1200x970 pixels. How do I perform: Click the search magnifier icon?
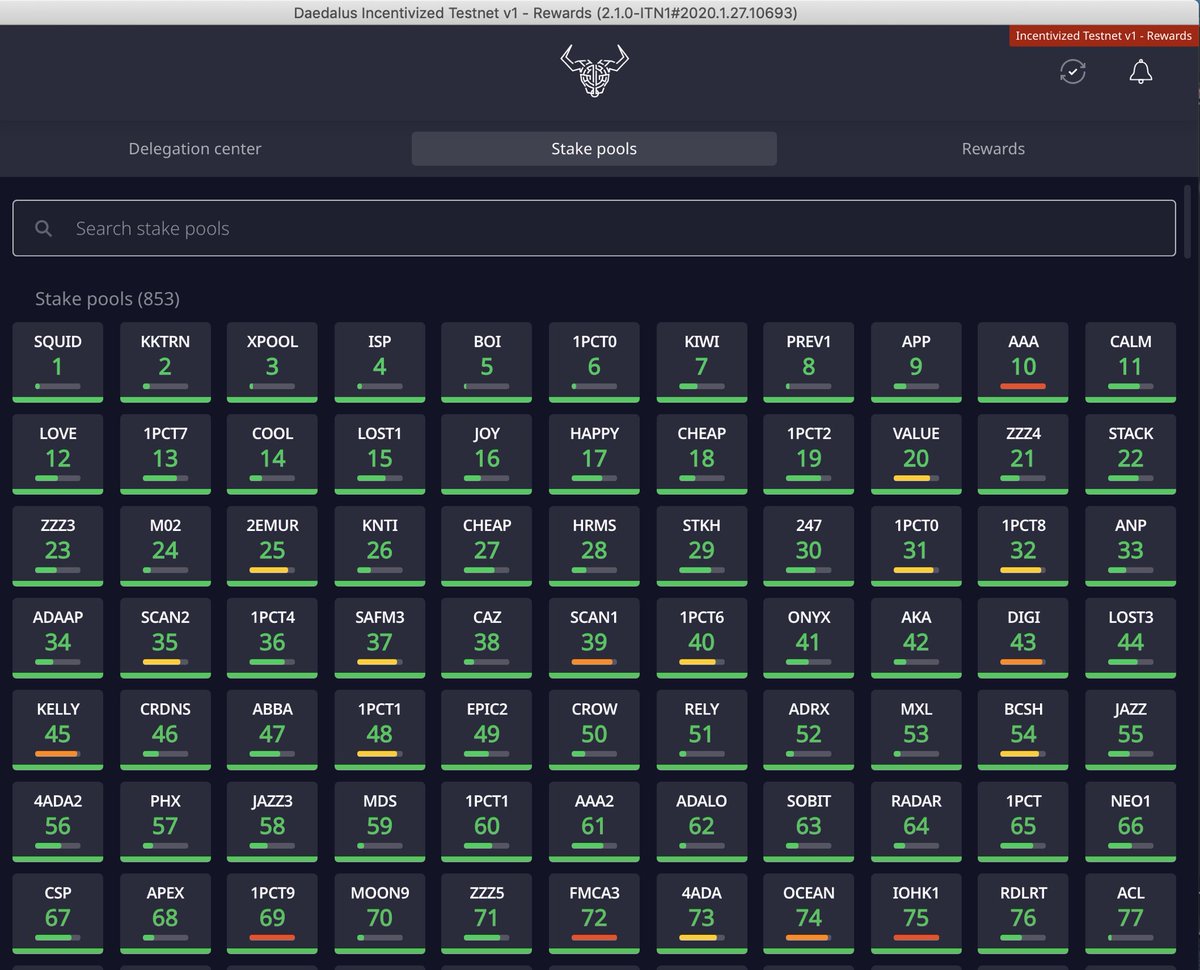(43, 228)
